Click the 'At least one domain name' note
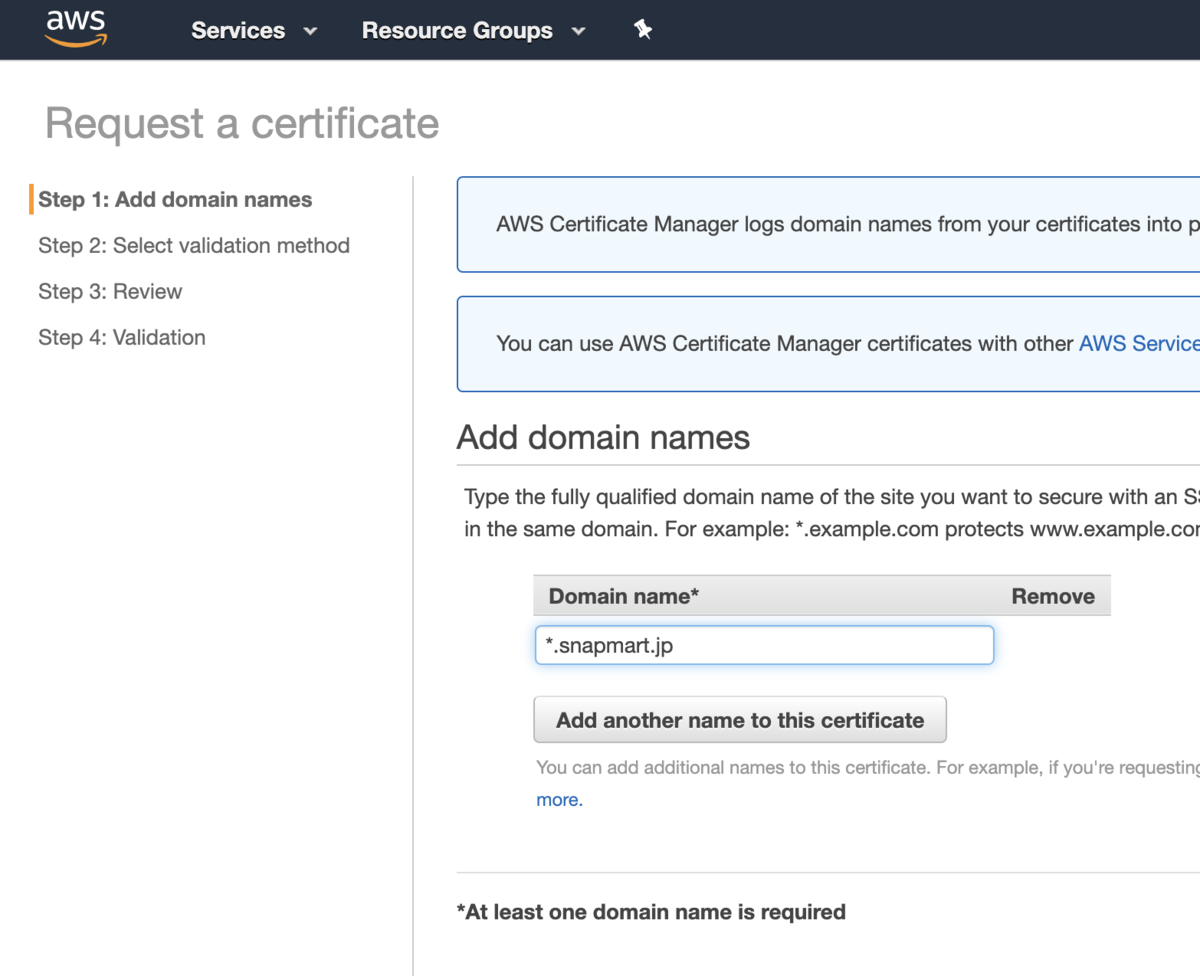Viewport: 1200px width, 976px height. coord(651,912)
